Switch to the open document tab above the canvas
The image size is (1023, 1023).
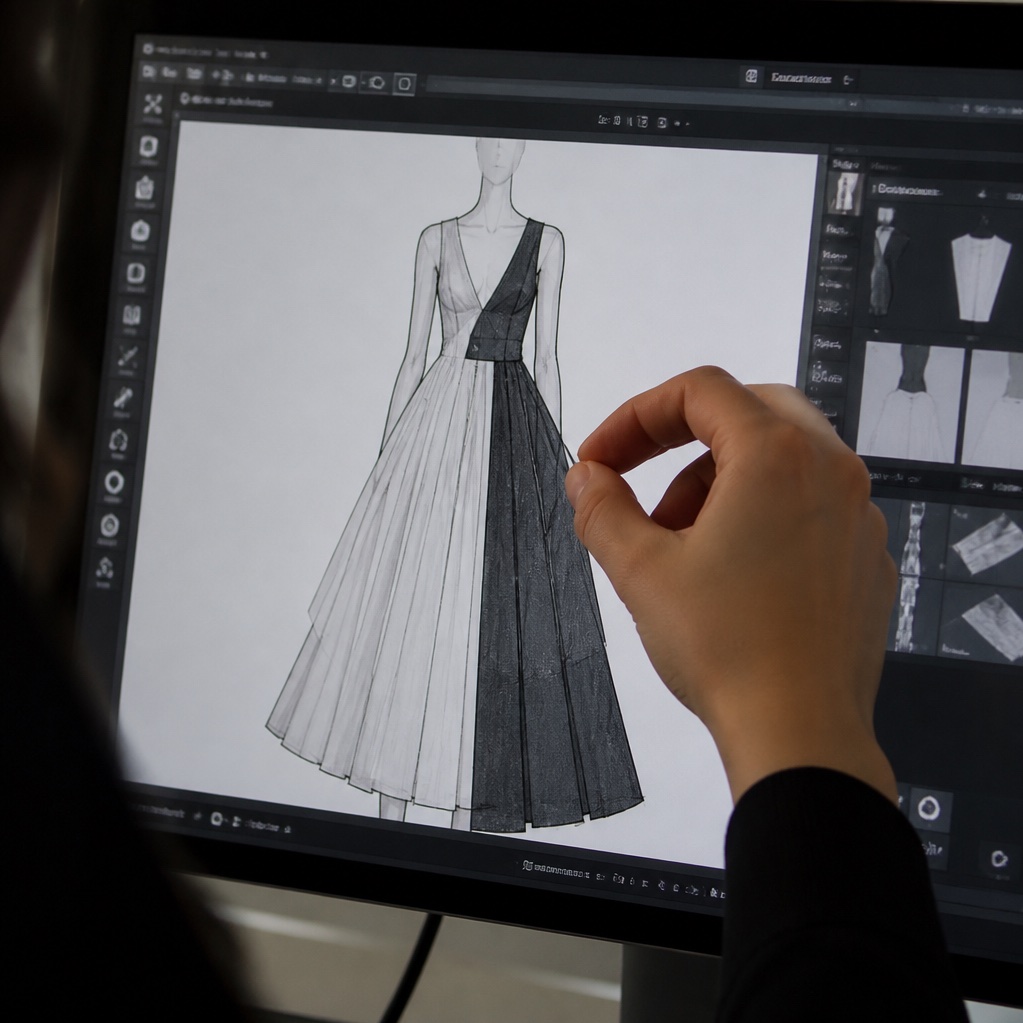[x=226, y=101]
